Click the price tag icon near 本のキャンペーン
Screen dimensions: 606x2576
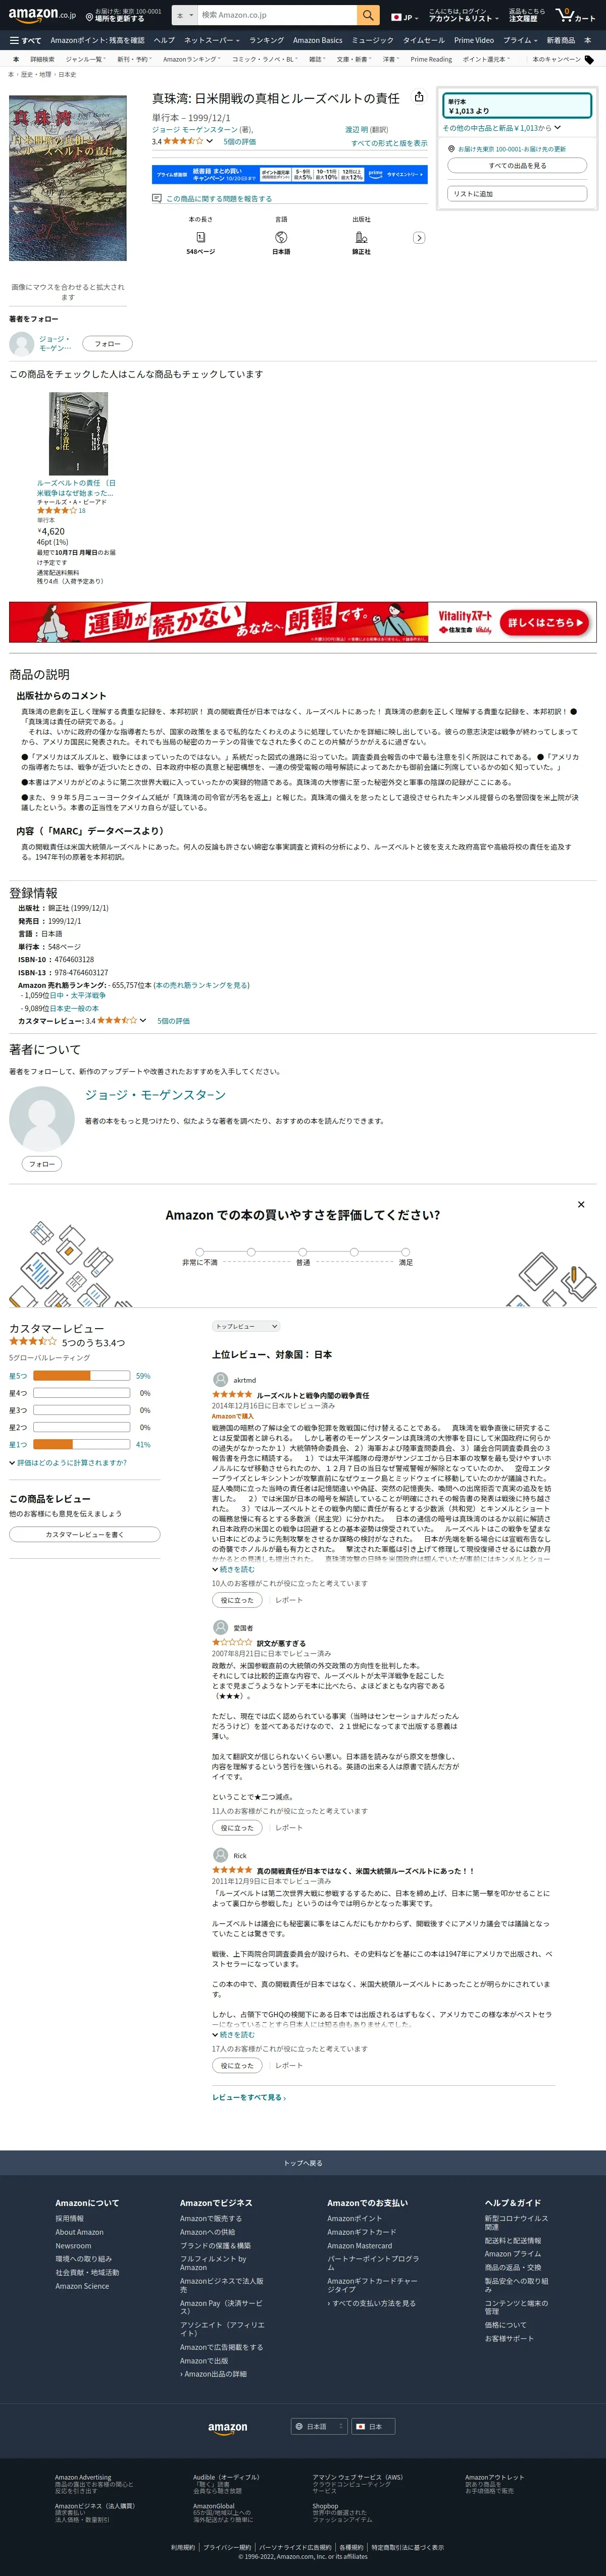(x=589, y=60)
